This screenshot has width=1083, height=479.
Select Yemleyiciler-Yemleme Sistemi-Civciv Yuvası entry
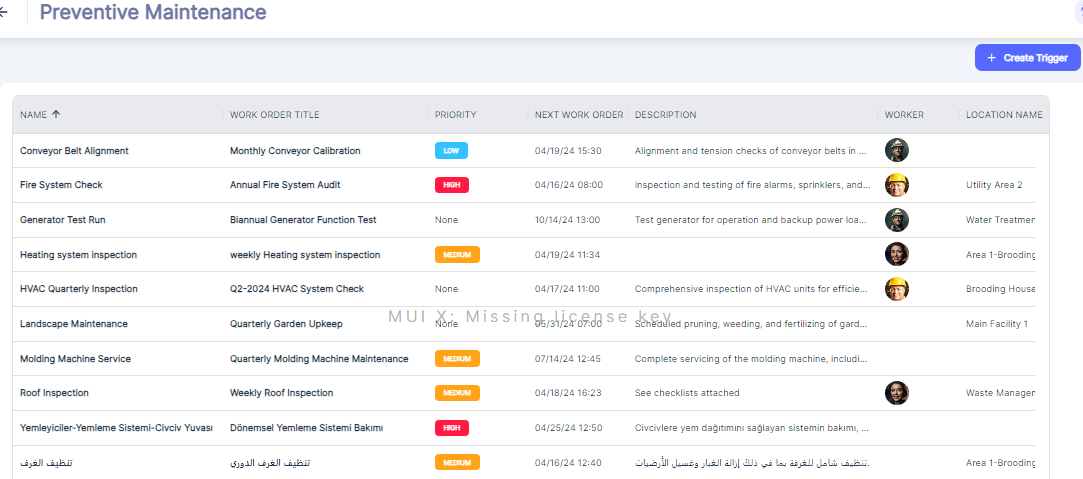coord(116,428)
